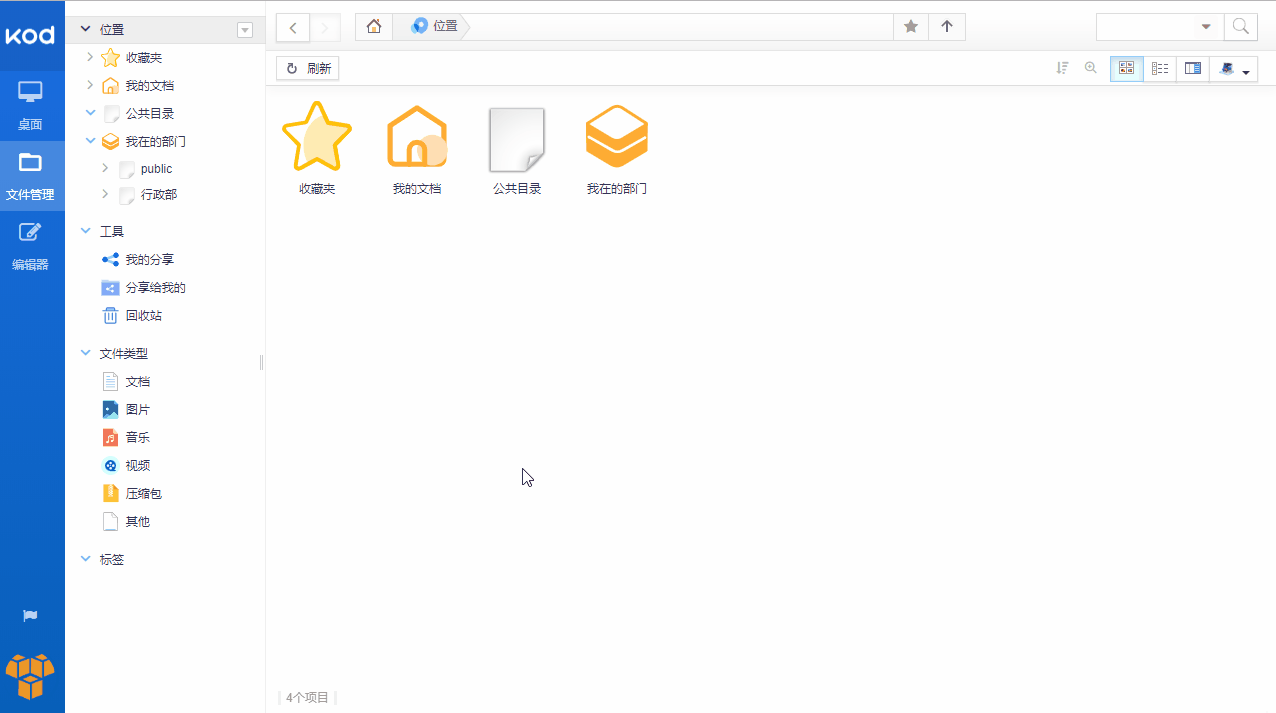Expand the 行政部 folder arrow
Viewport: 1276px width, 713px height.
coord(105,194)
